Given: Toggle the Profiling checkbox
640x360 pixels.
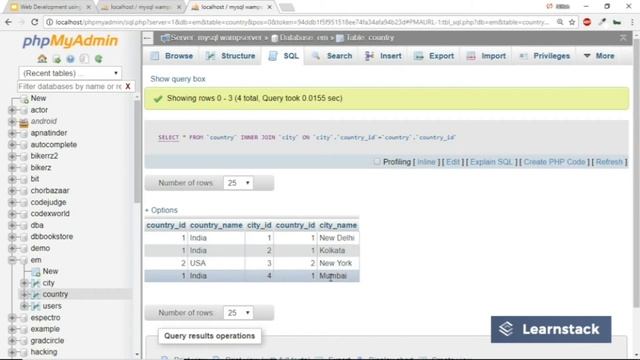Looking at the screenshot, I should point(377,162).
